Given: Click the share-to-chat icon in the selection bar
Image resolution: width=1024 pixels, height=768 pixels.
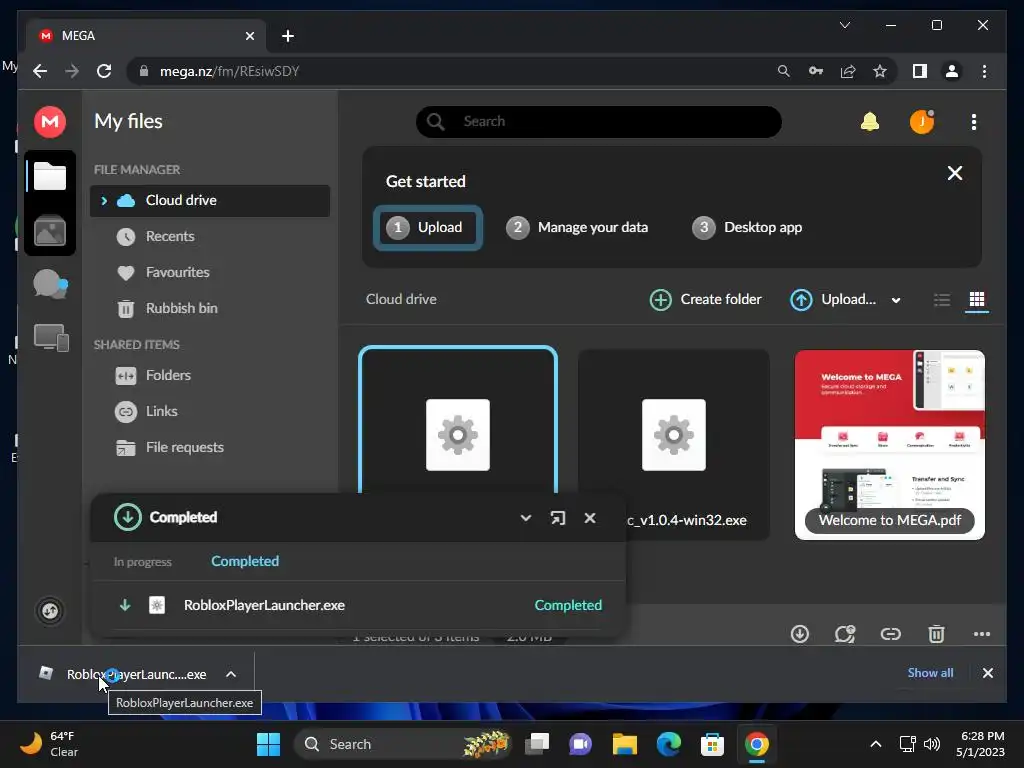Looking at the screenshot, I should click(844, 634).
